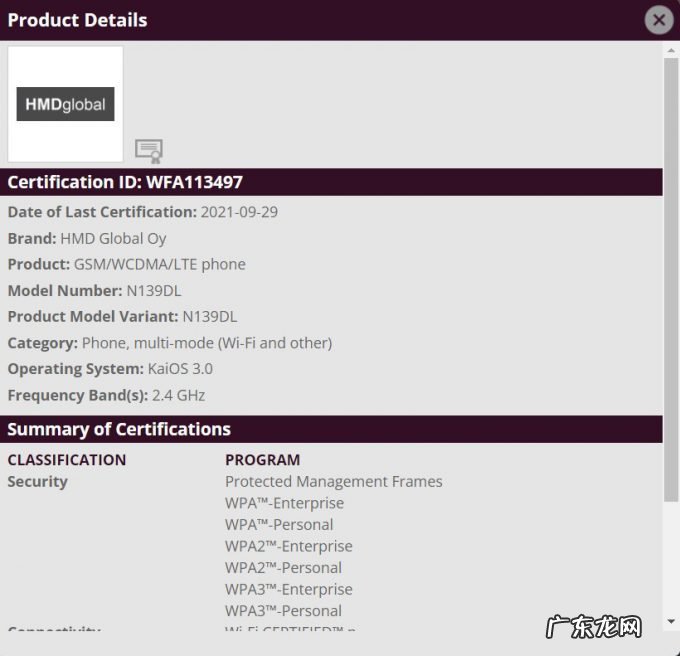Click the scrollbar up arrow
The height and width of the screenshot is (656, 680).
[x=671, y=50]
